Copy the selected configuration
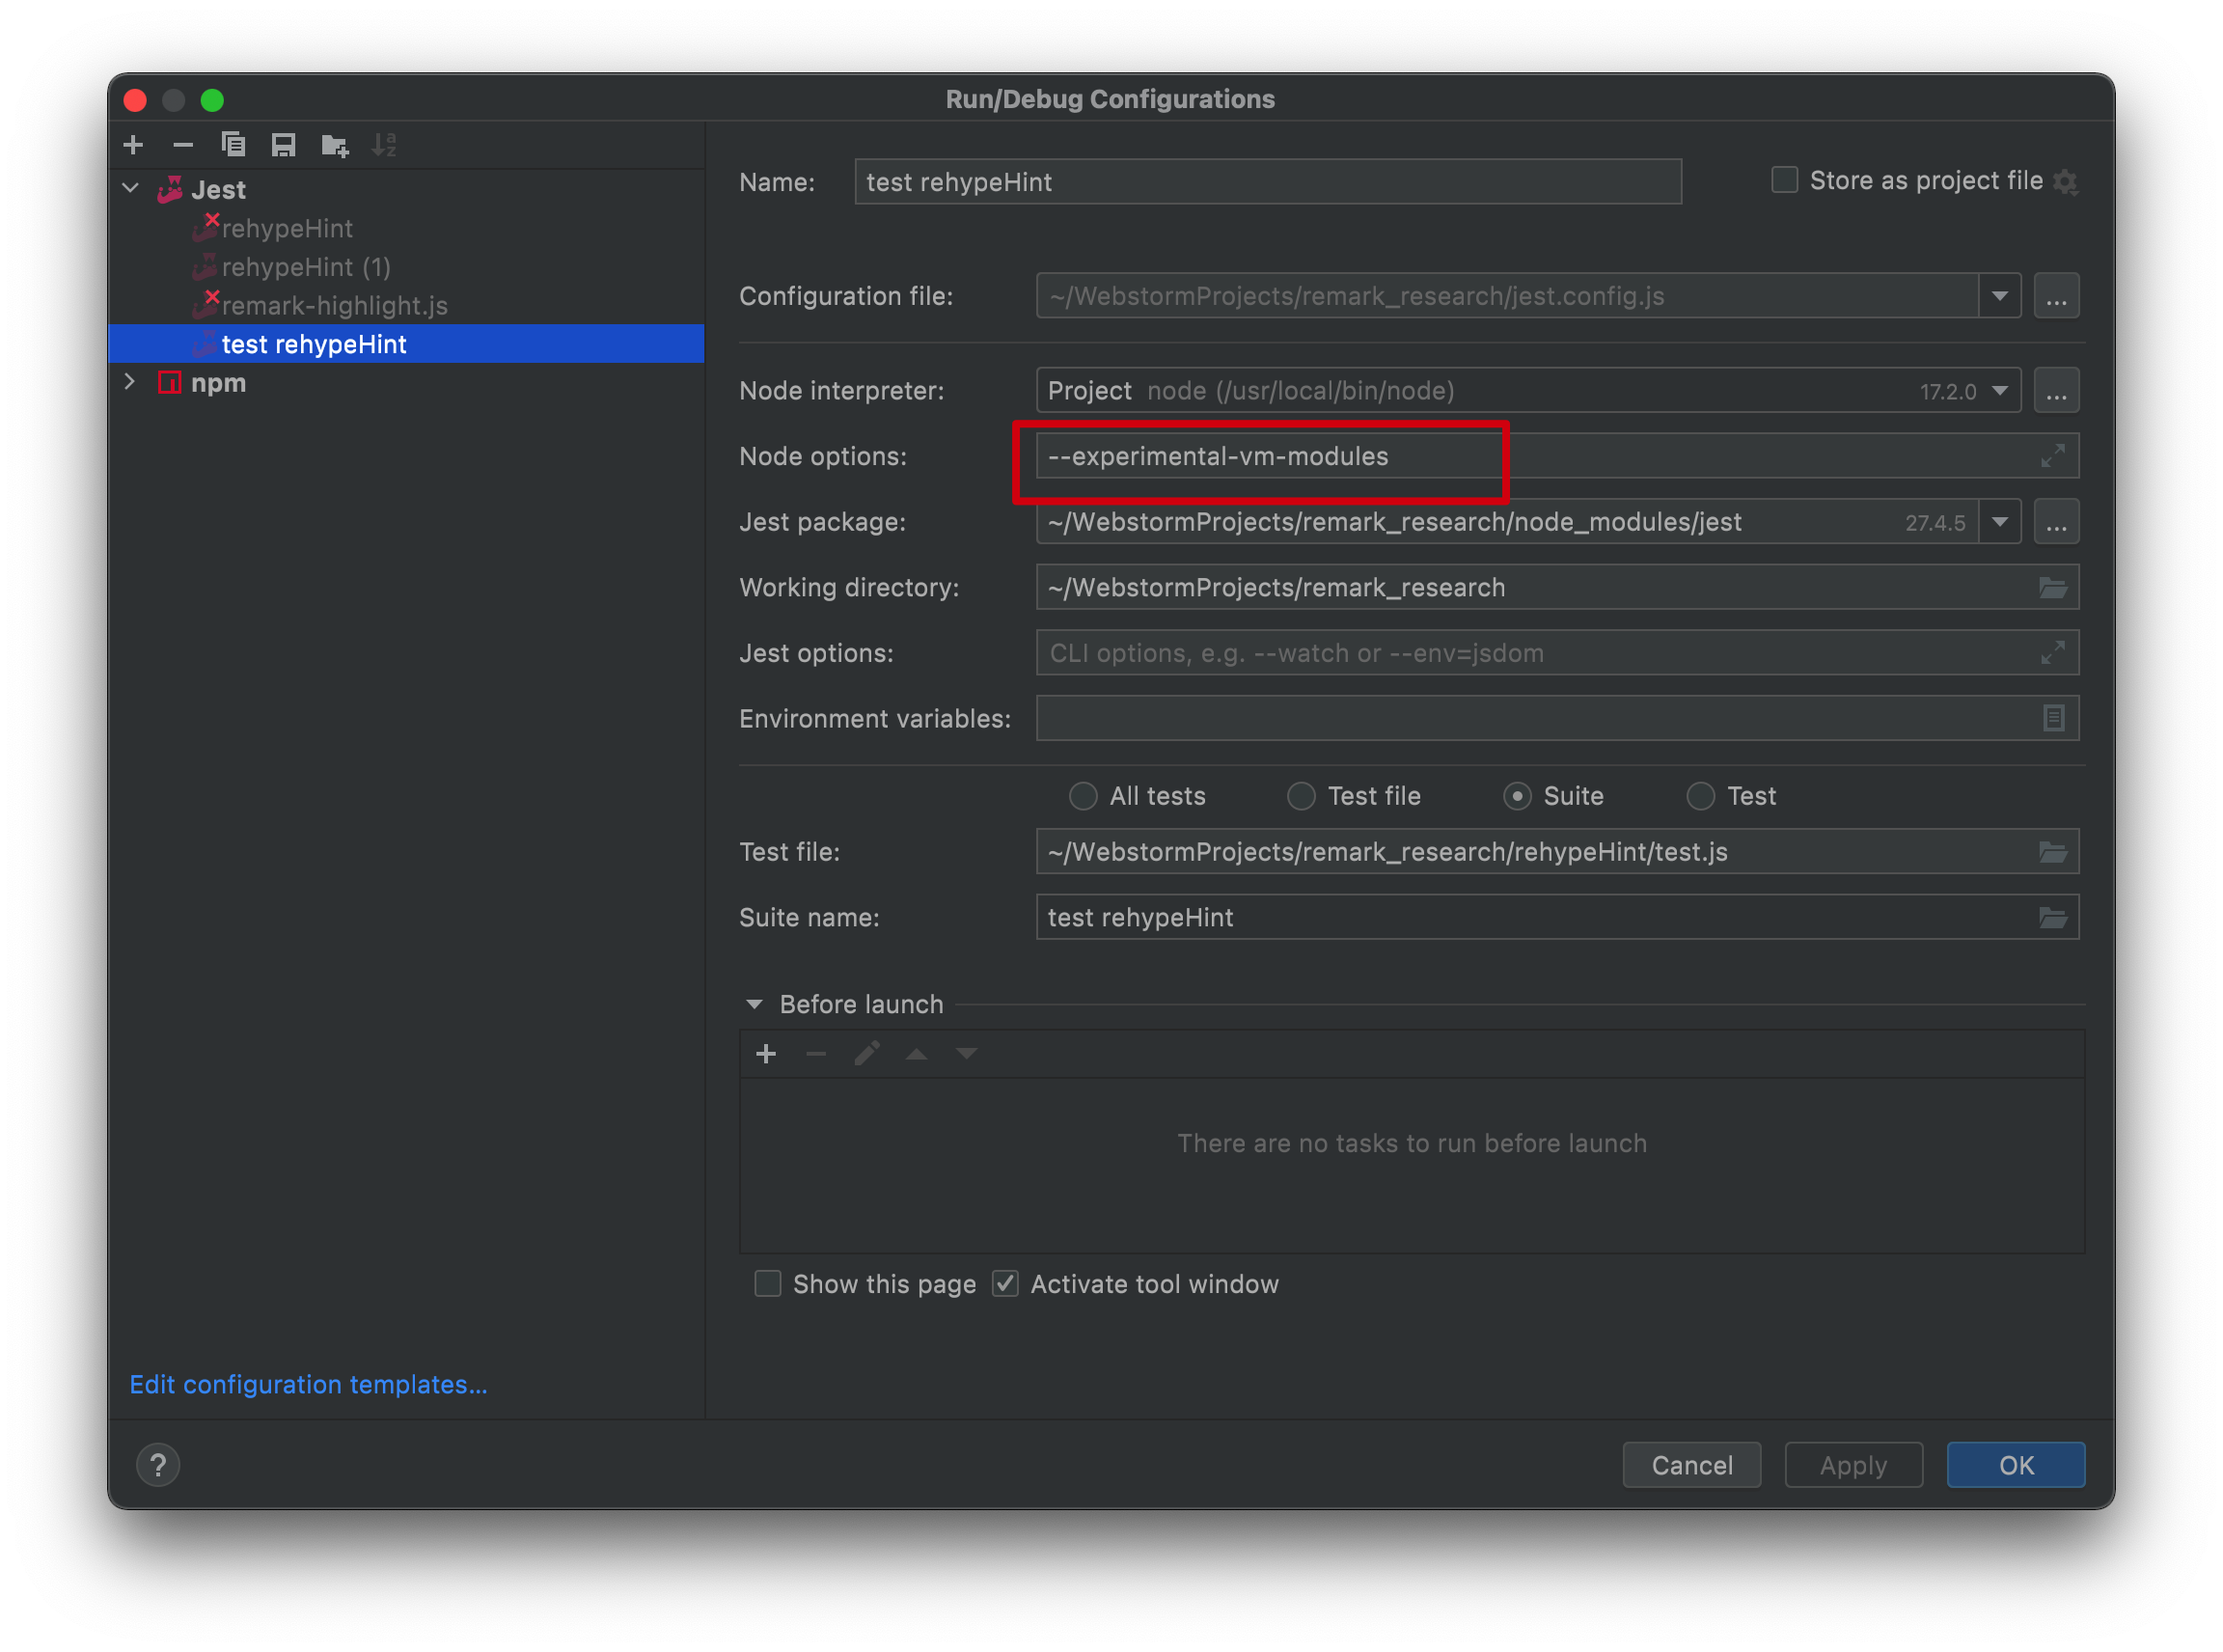This screenshot has width=2223, height=1652. (233, 145)
